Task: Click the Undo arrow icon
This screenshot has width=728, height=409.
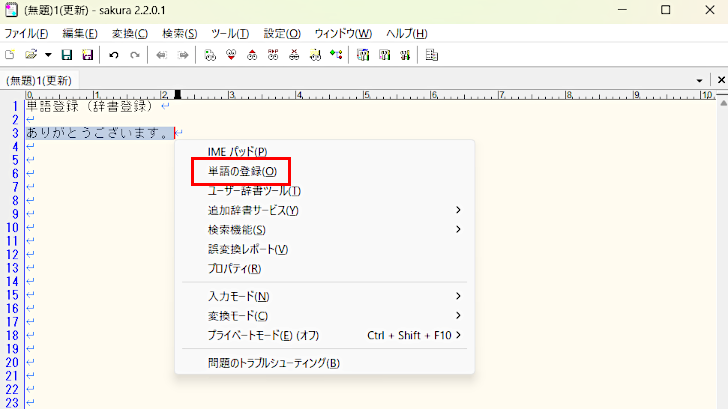Action: click(112, 54)
